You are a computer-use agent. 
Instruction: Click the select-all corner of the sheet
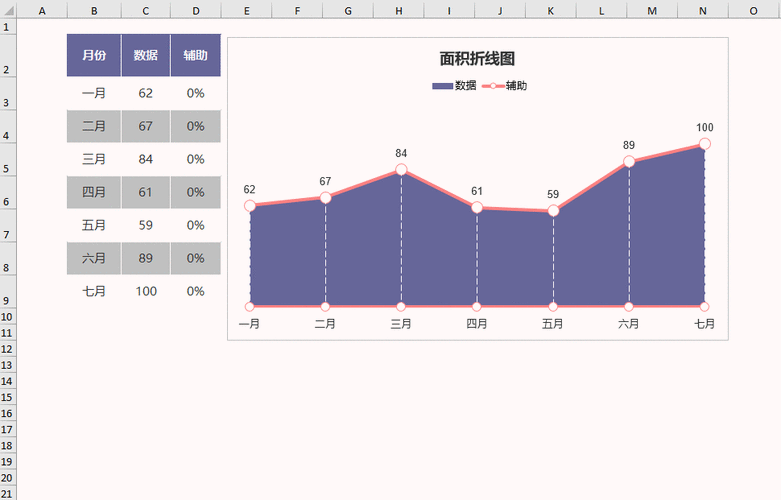point(8,9)
